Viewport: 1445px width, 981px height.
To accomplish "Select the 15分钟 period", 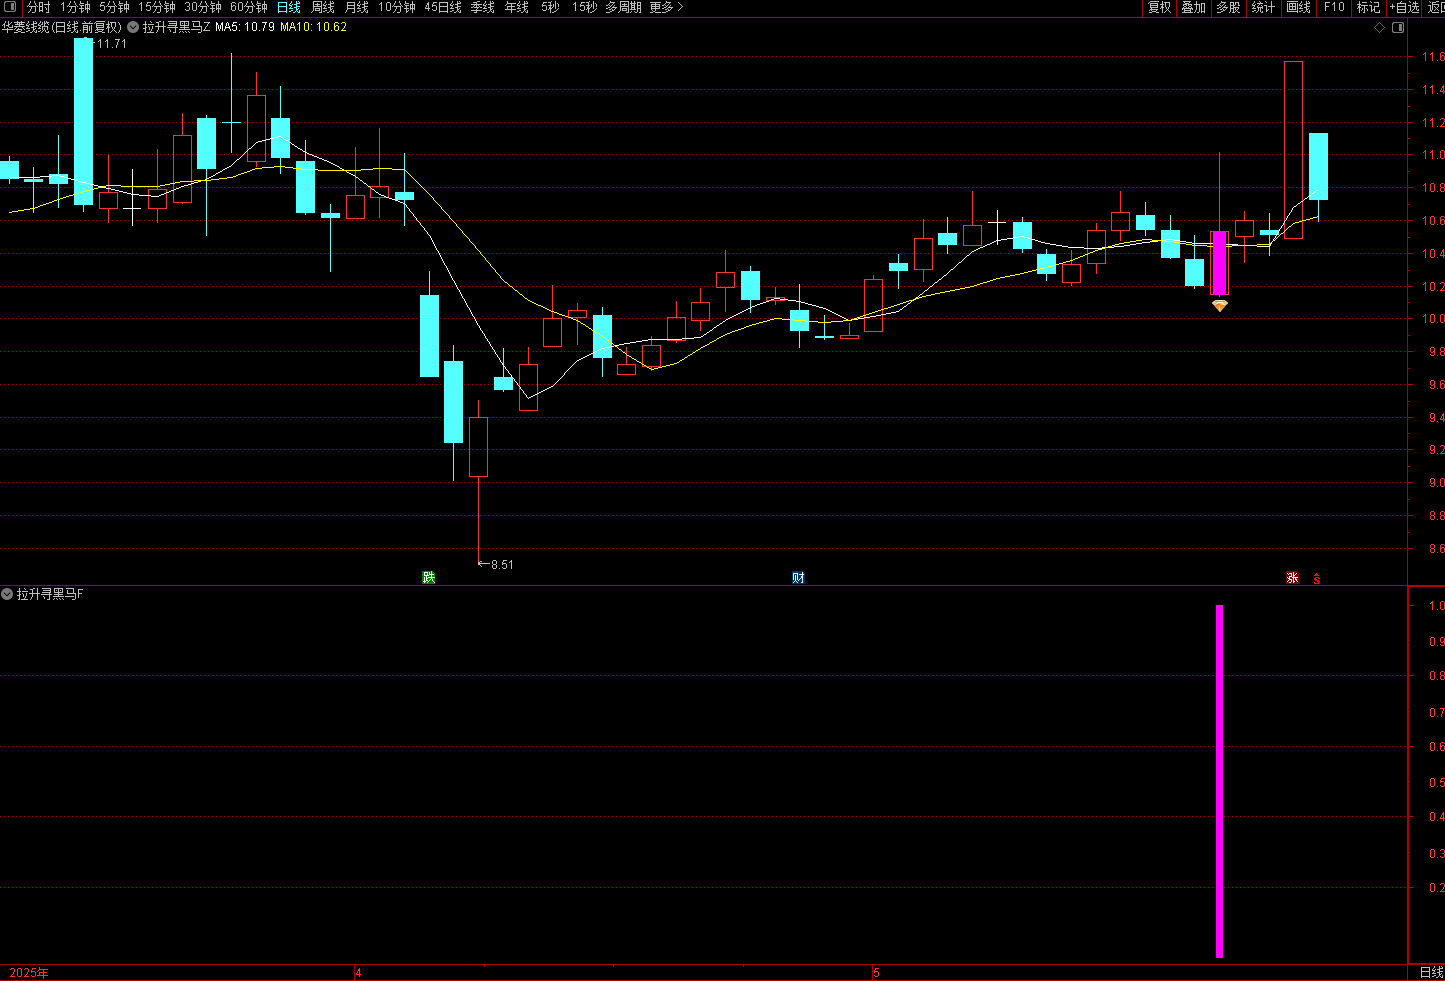I will click(x=157, y=7).
